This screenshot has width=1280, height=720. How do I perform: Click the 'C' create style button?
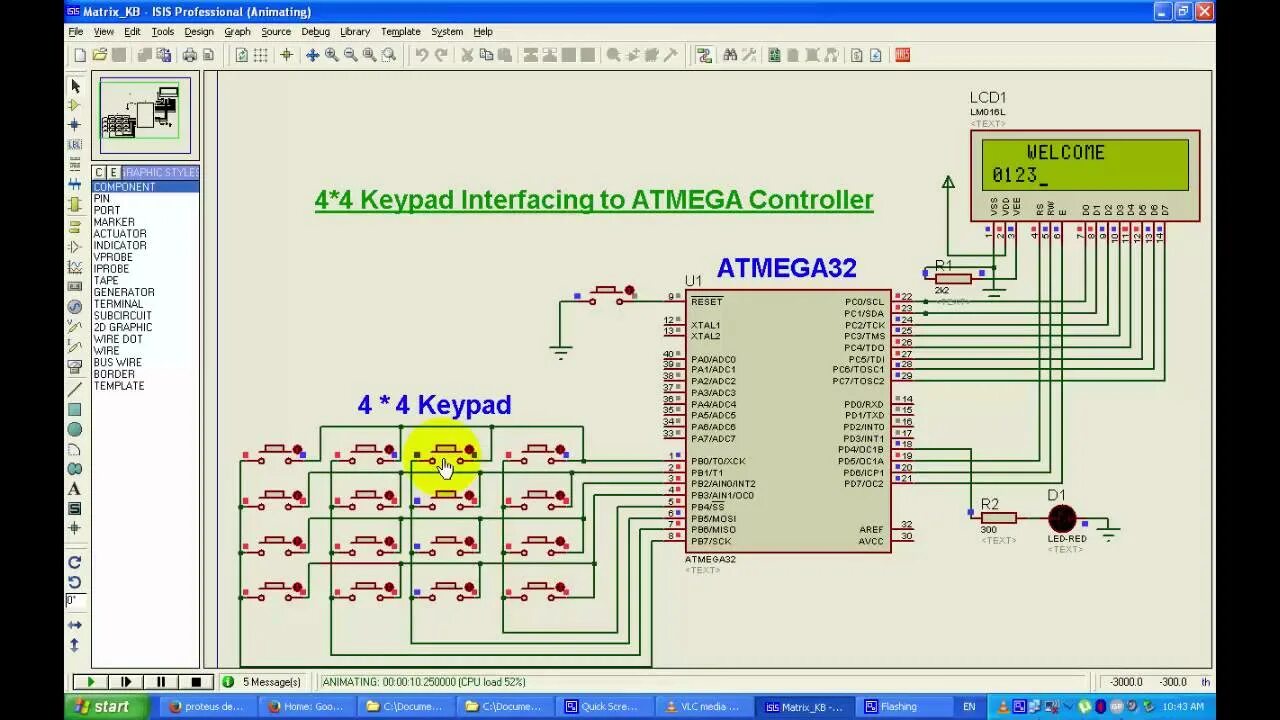point(100,172)
